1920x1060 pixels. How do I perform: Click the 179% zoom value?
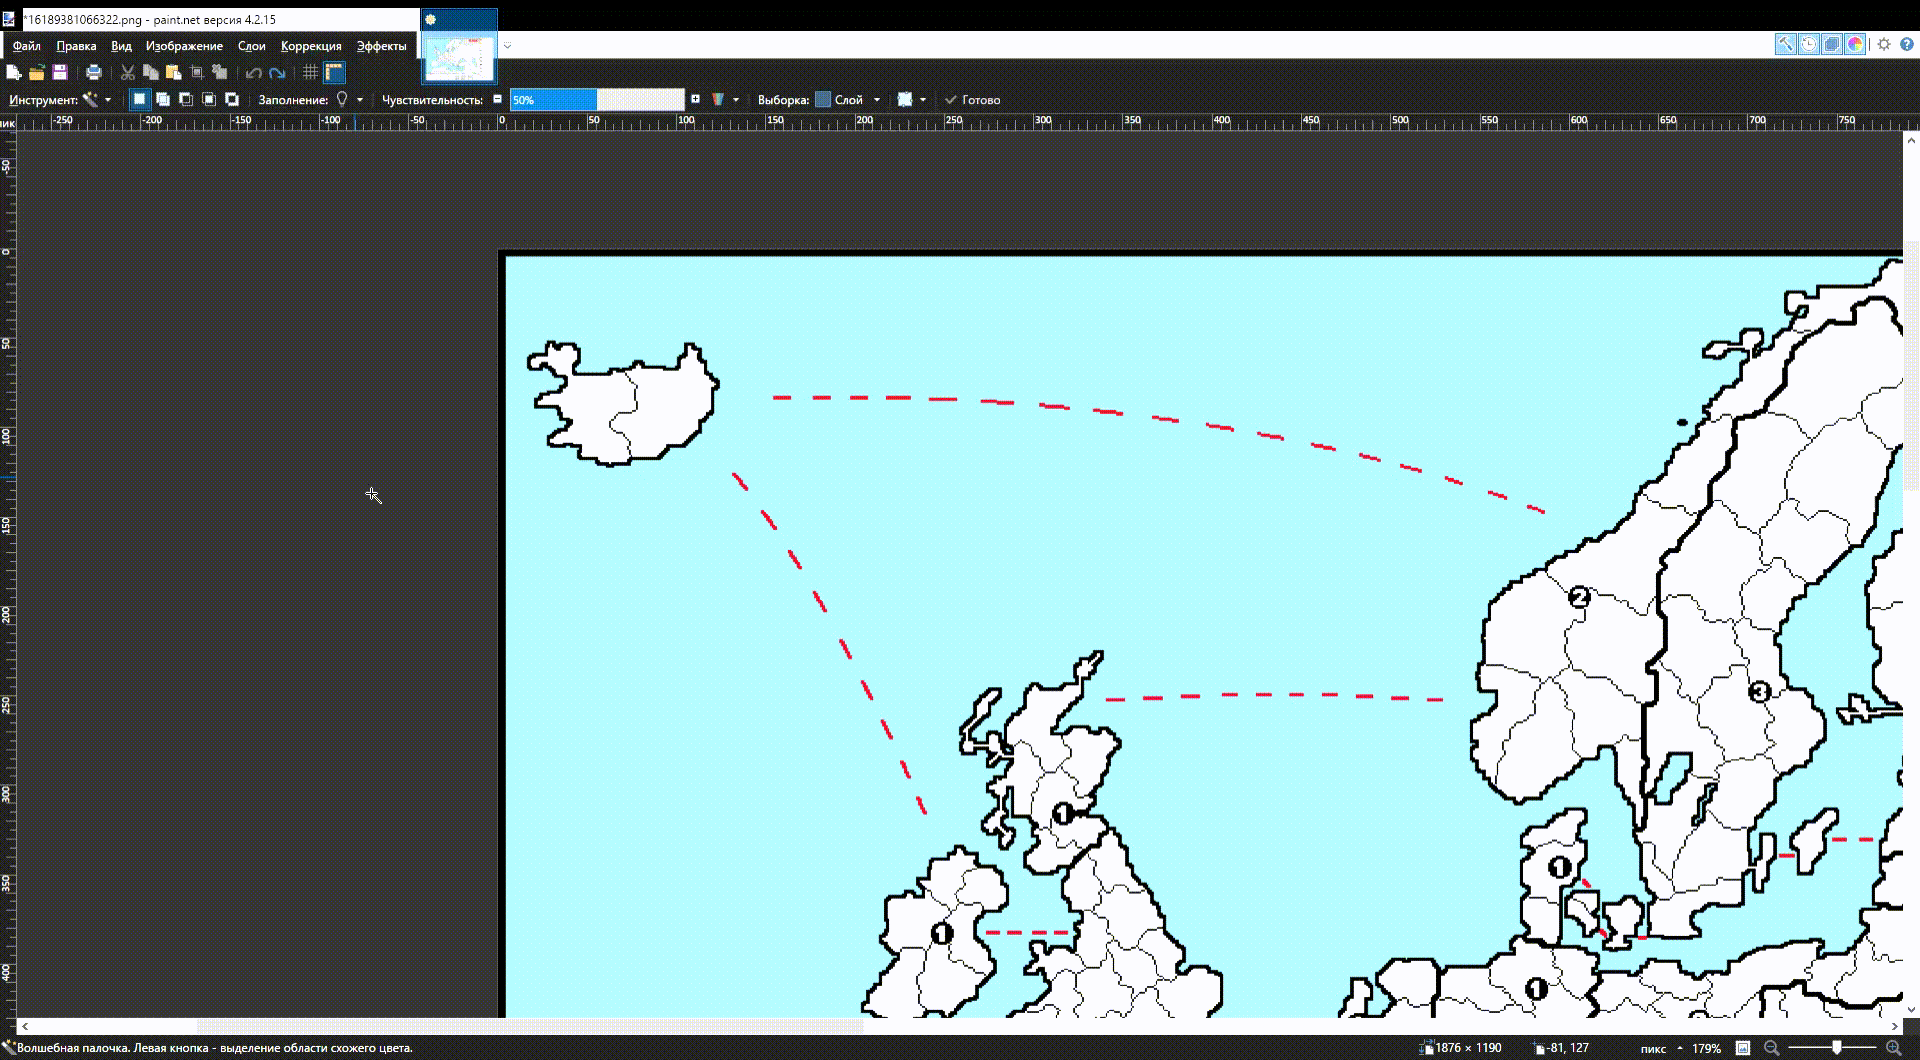point(1706,1049)
